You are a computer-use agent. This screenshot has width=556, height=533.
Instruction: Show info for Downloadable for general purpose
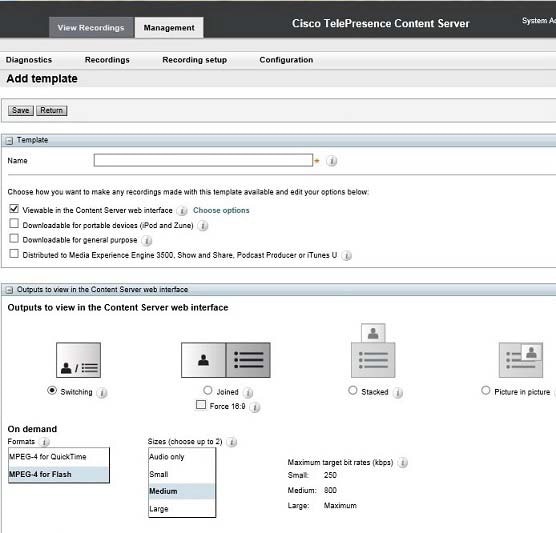coord(146,241)
